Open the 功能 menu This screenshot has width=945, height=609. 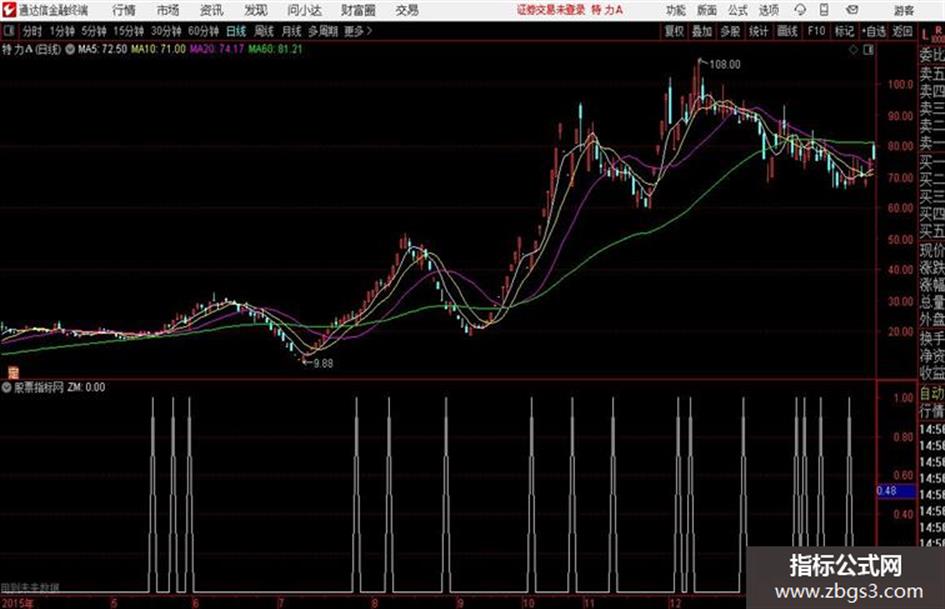pos(676,10)
